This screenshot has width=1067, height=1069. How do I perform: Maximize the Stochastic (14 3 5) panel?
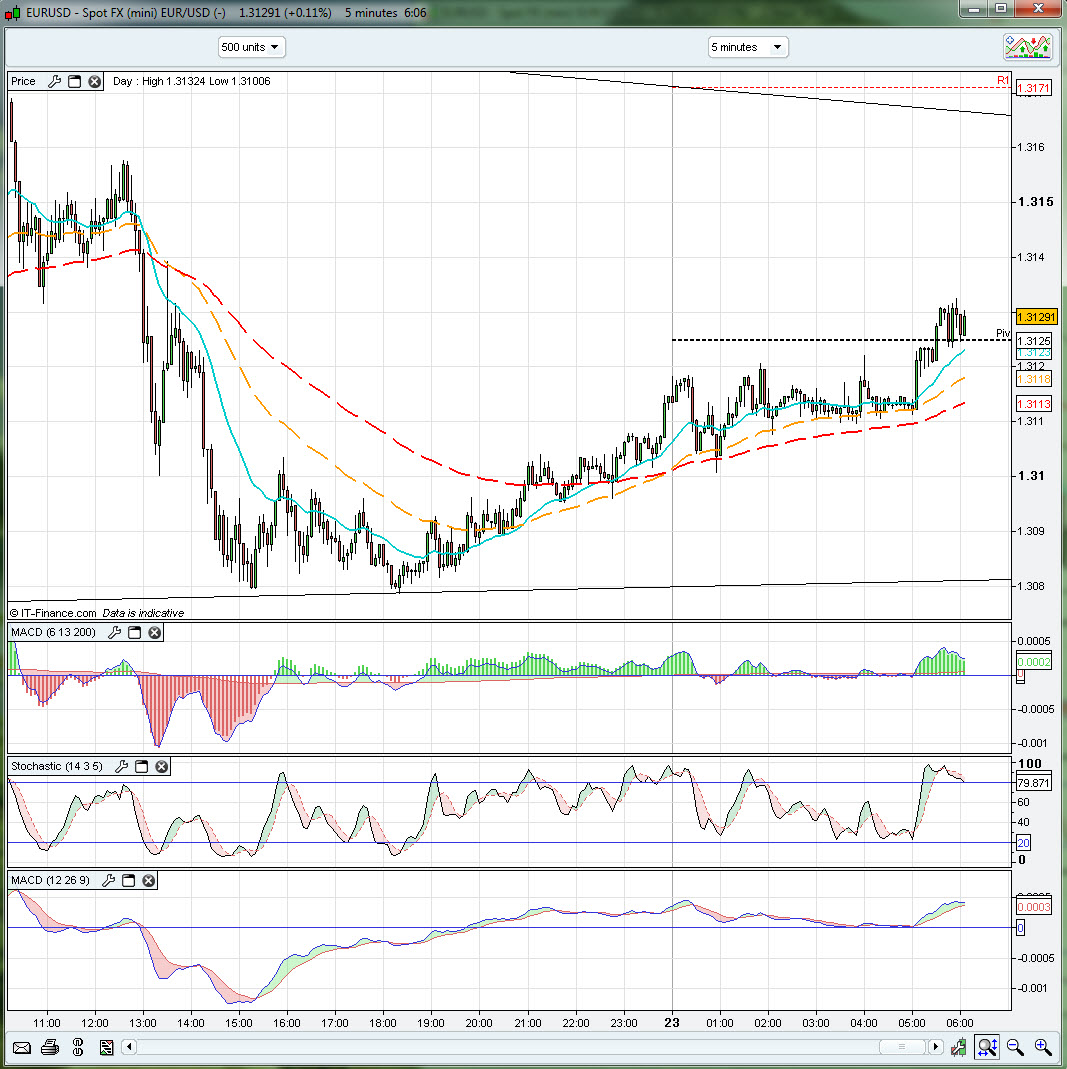click(141, 767)
